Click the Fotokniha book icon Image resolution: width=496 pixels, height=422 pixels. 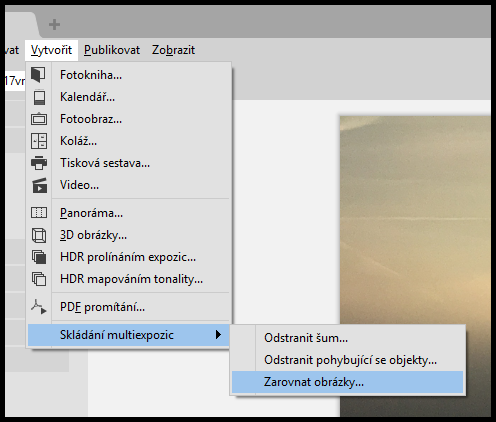39,75
